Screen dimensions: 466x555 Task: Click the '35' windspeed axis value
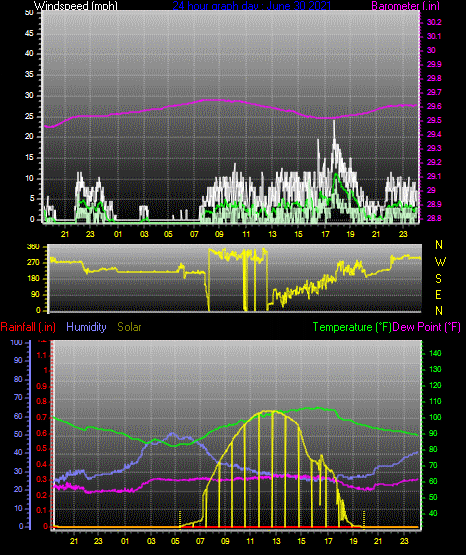(29, 75)
